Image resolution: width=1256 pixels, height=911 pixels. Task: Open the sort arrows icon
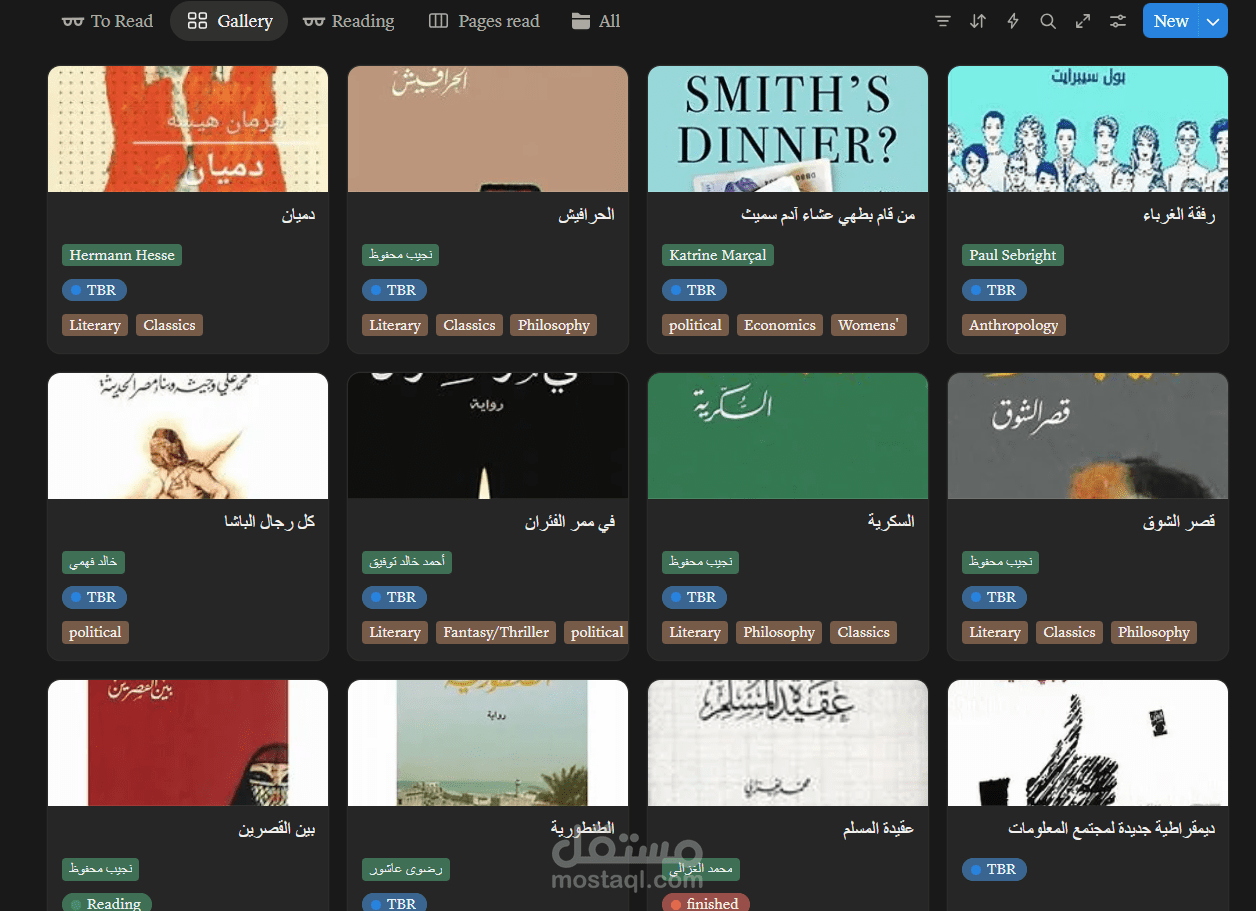(978, 21)
